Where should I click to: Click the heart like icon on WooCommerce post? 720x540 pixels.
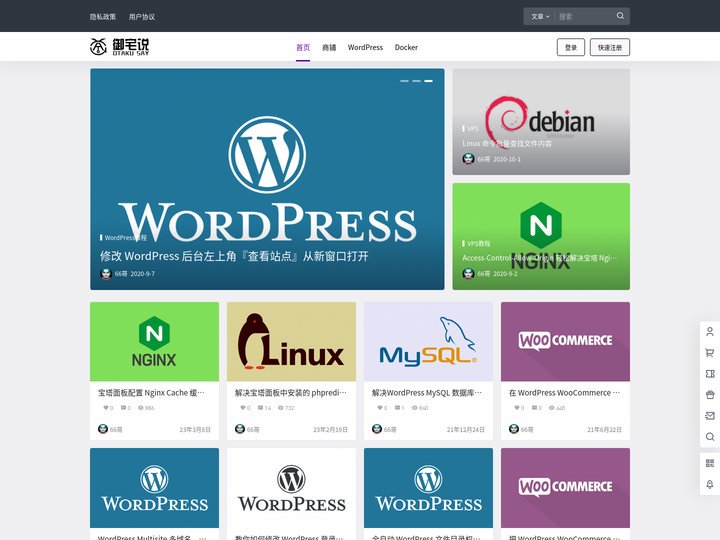pos(517,408)
